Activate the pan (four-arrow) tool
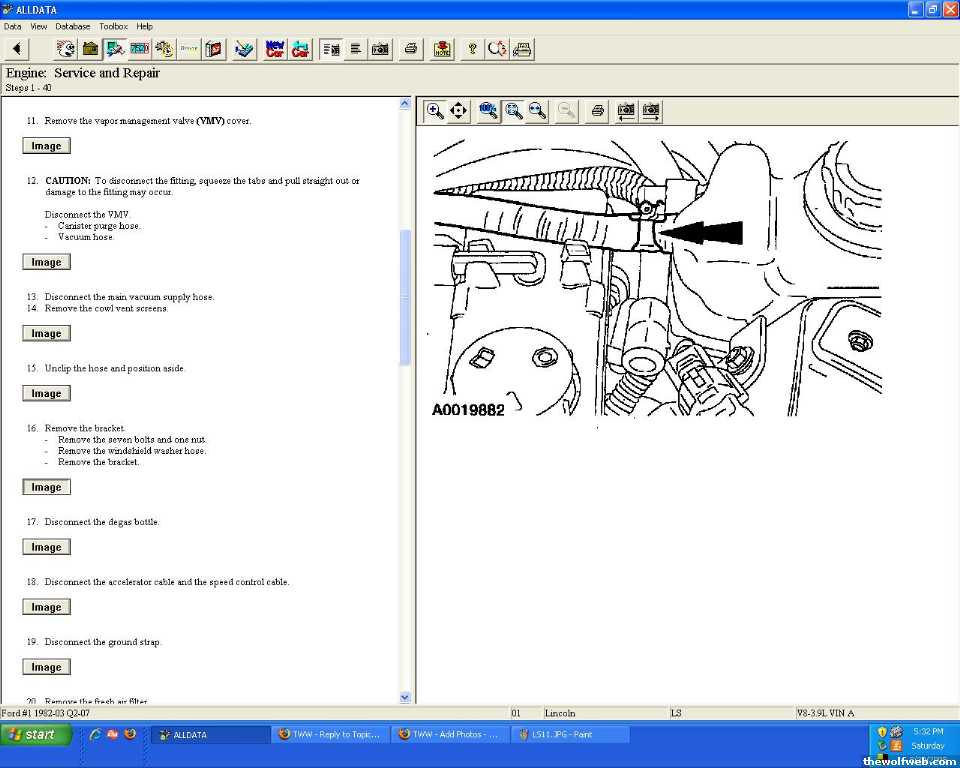960x768 pixels. [459, 111]
